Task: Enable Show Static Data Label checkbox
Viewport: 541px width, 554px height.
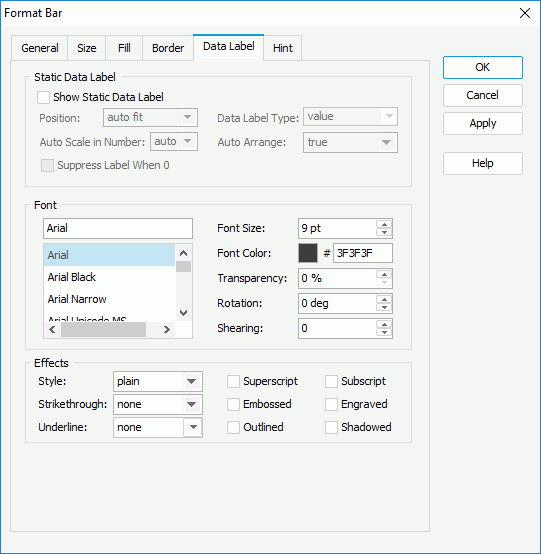Action: point(43,97)
